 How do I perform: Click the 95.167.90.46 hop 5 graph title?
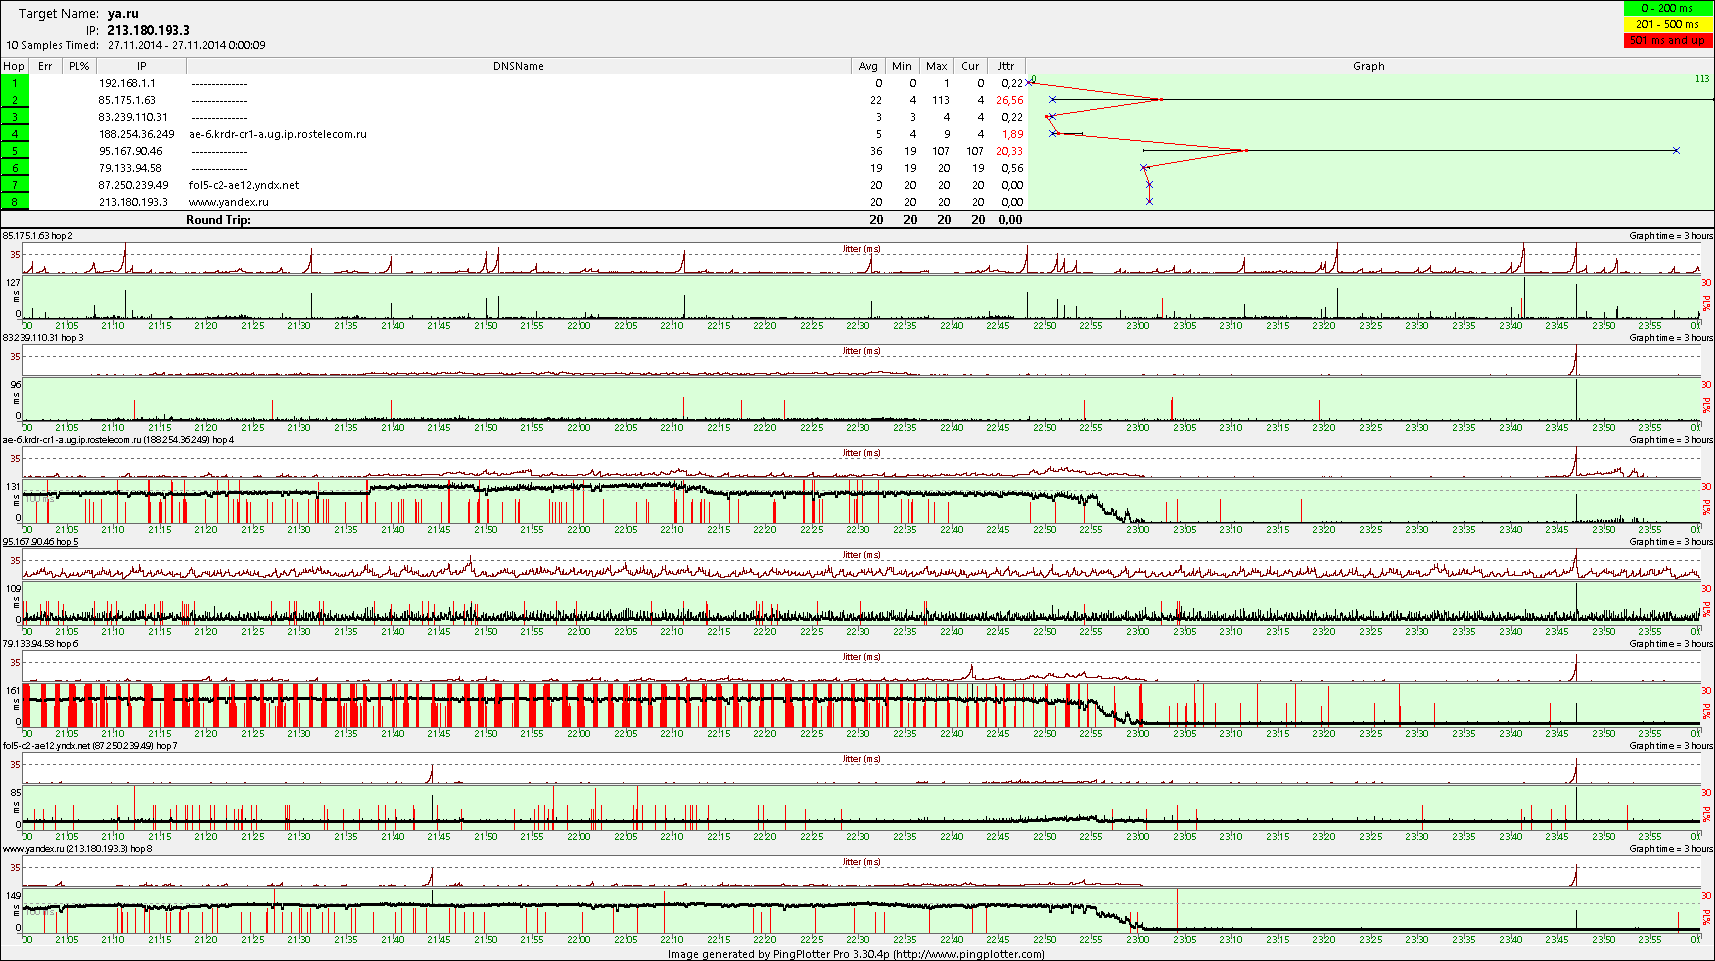click(x=40, y=542)
